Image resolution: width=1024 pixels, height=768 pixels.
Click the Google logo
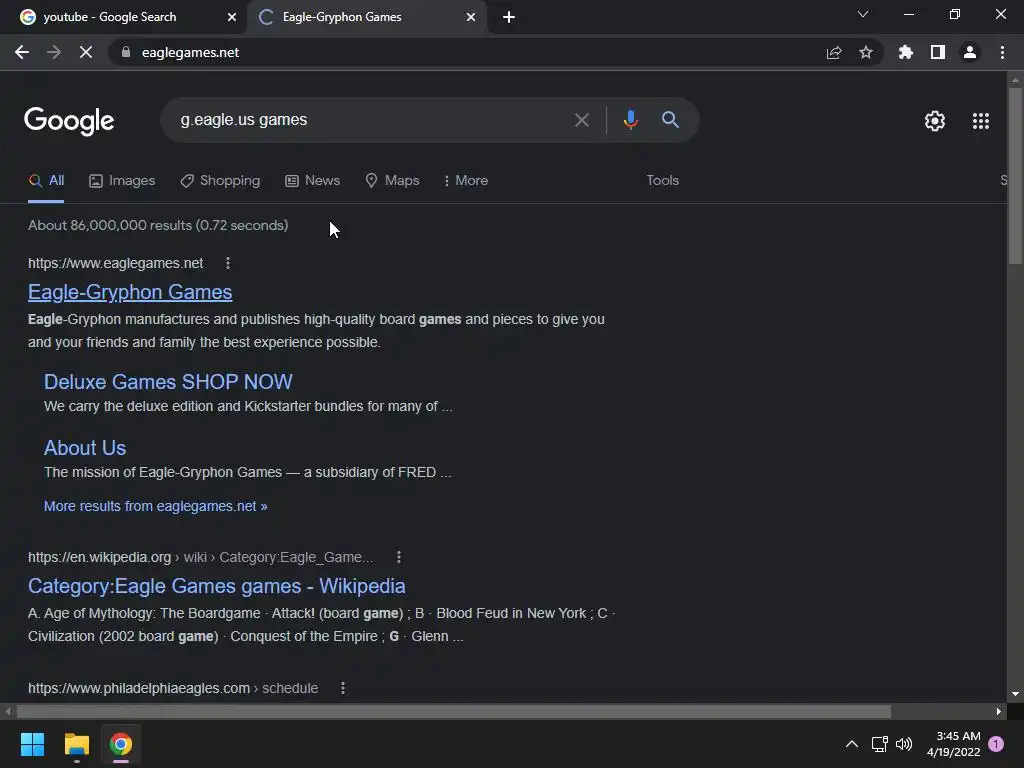[69, 121]
